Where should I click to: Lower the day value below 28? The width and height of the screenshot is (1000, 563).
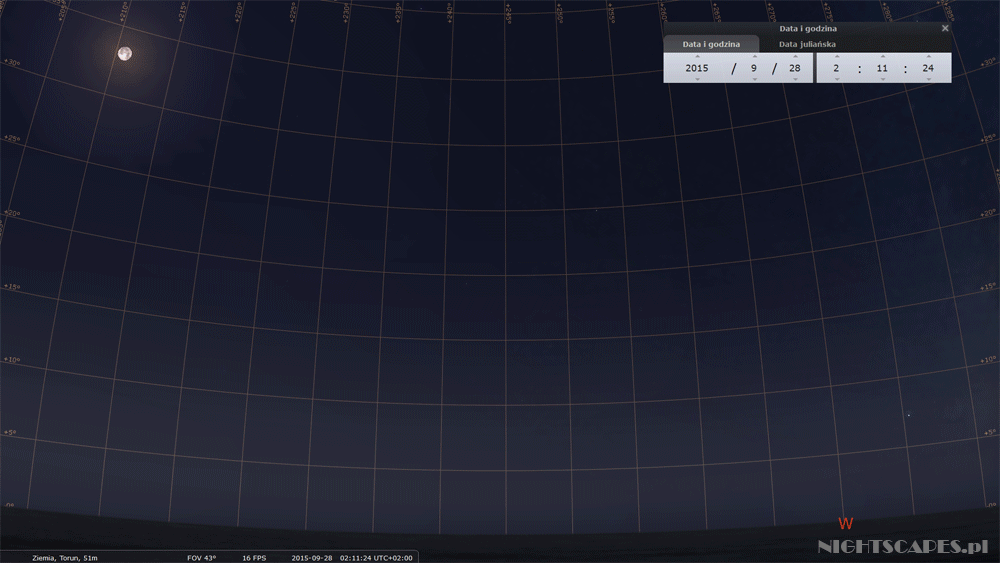795,79
